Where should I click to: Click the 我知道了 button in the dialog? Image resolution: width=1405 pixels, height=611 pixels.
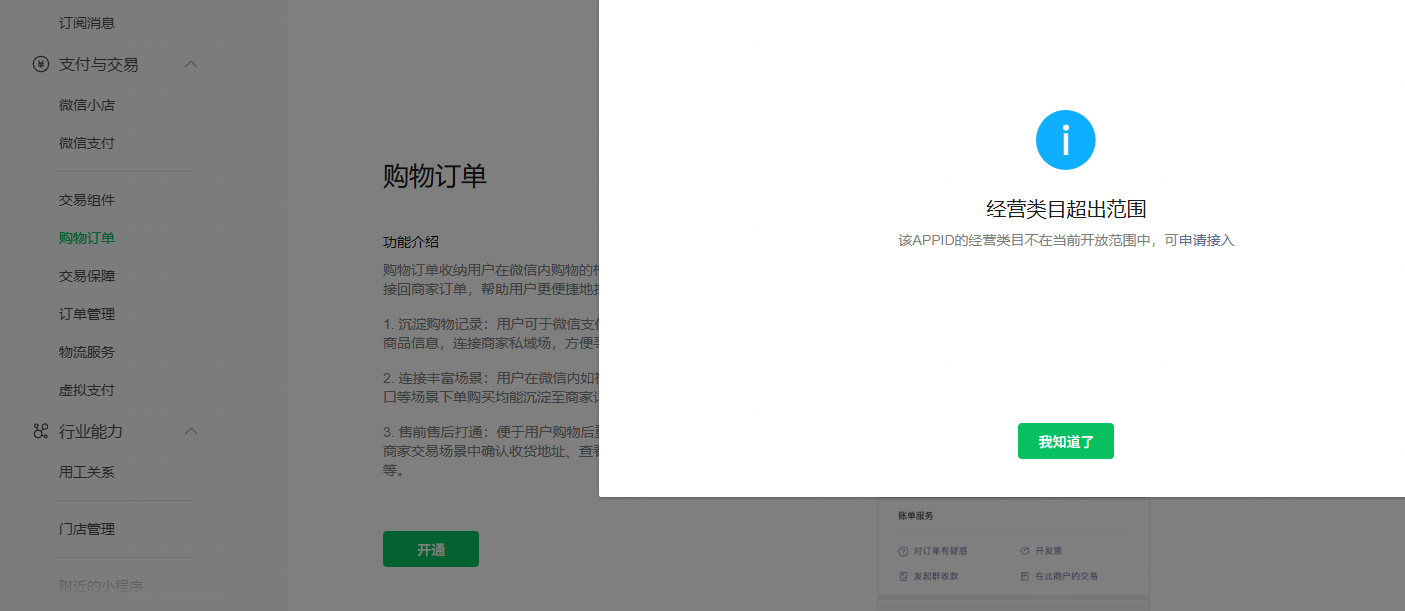1065,441
